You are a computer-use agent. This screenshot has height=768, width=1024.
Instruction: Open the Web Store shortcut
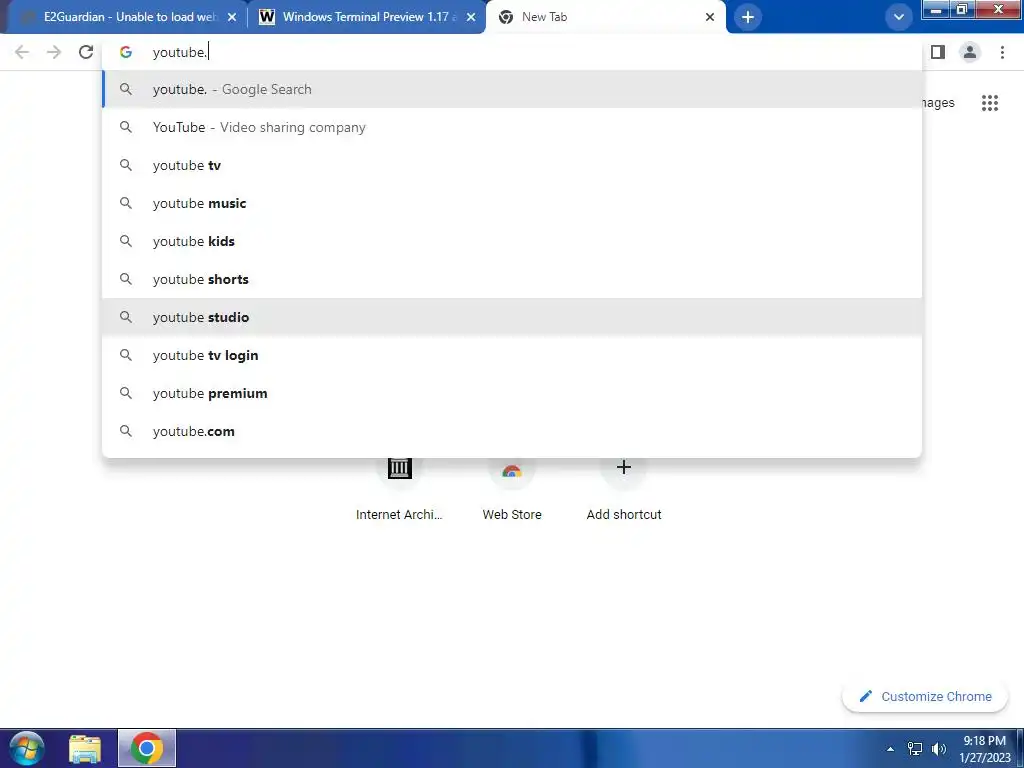[512, 490]
